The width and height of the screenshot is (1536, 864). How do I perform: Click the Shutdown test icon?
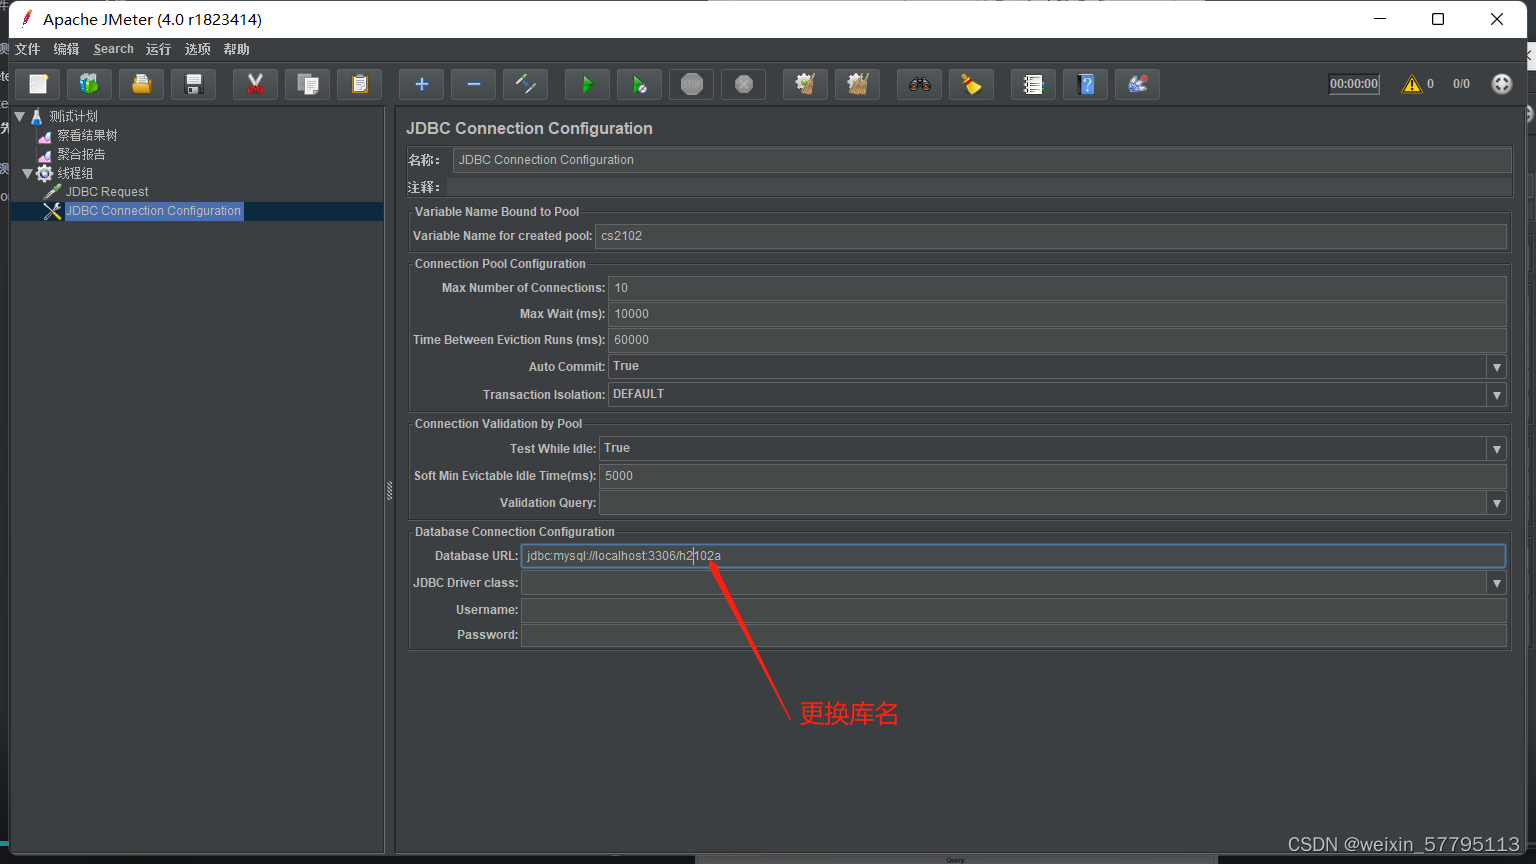(x=744, y=84)
